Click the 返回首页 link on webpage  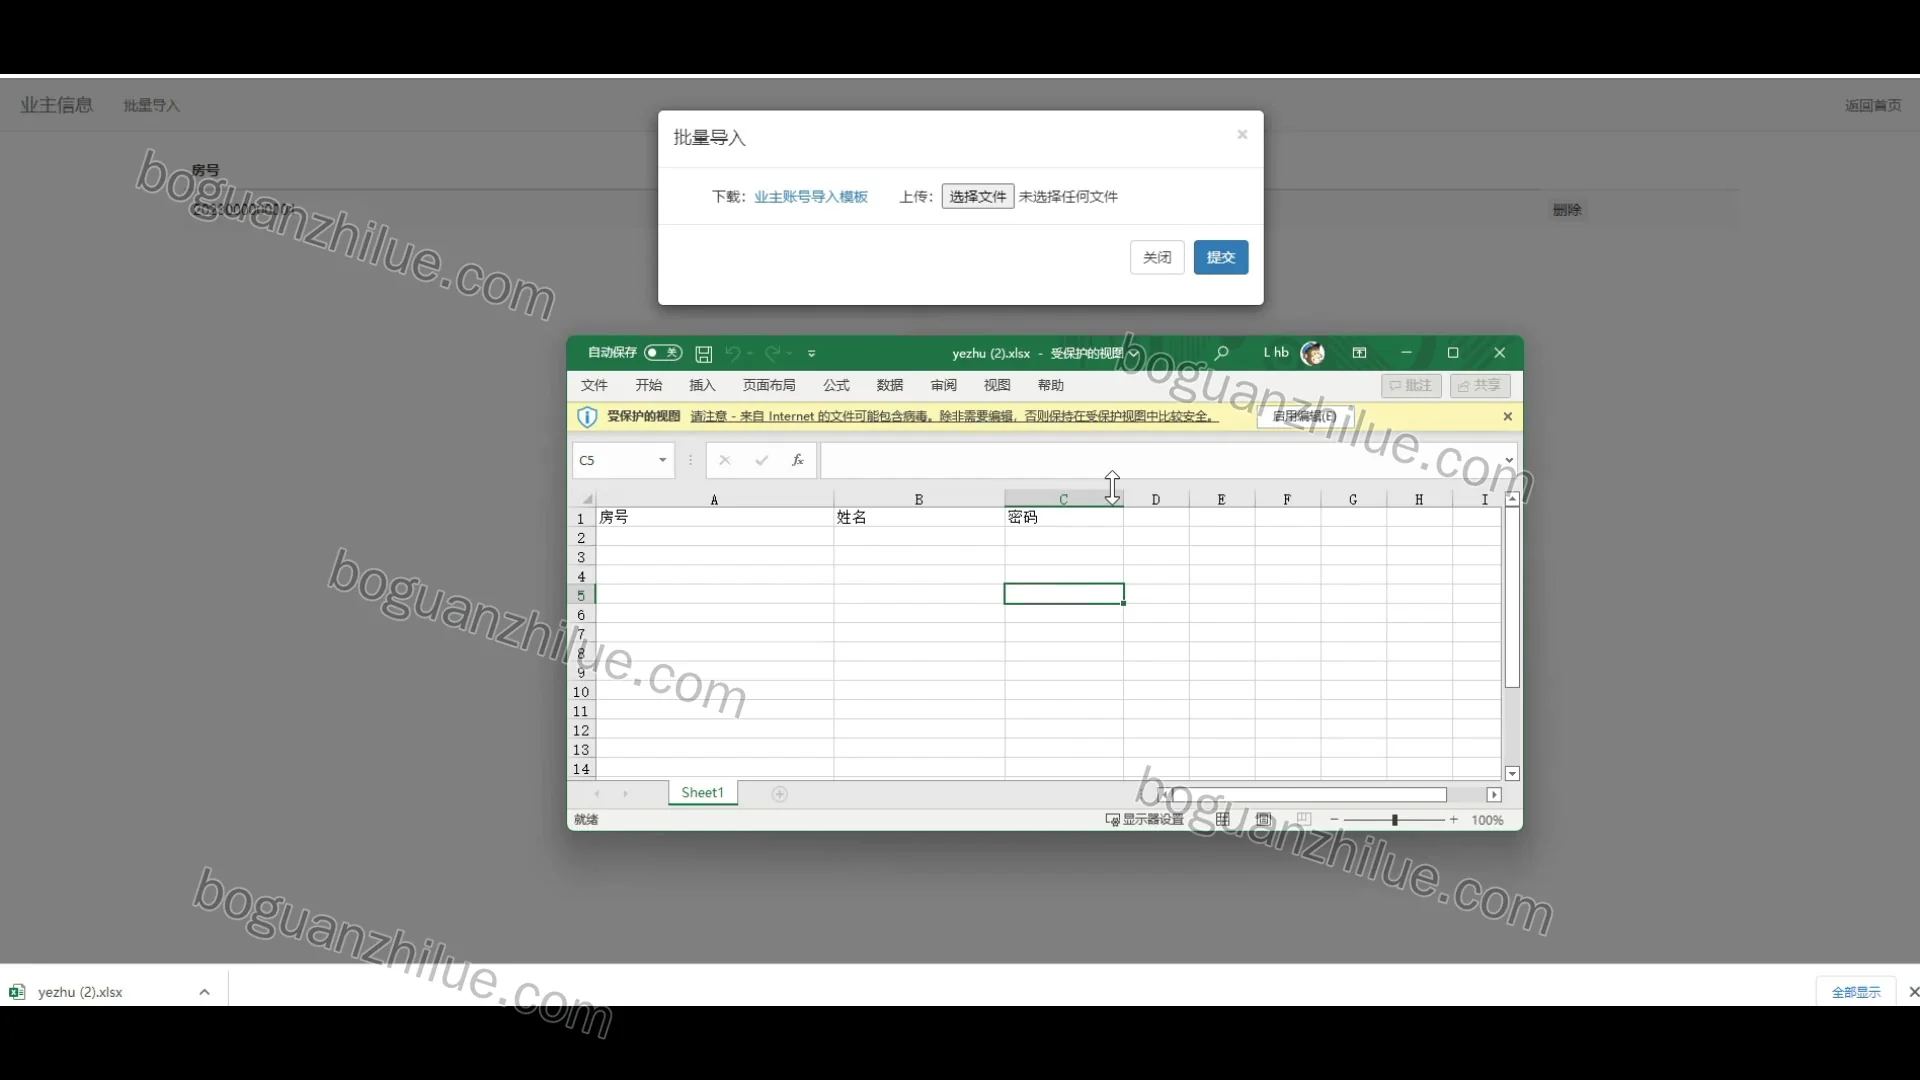pos(1873,105)
